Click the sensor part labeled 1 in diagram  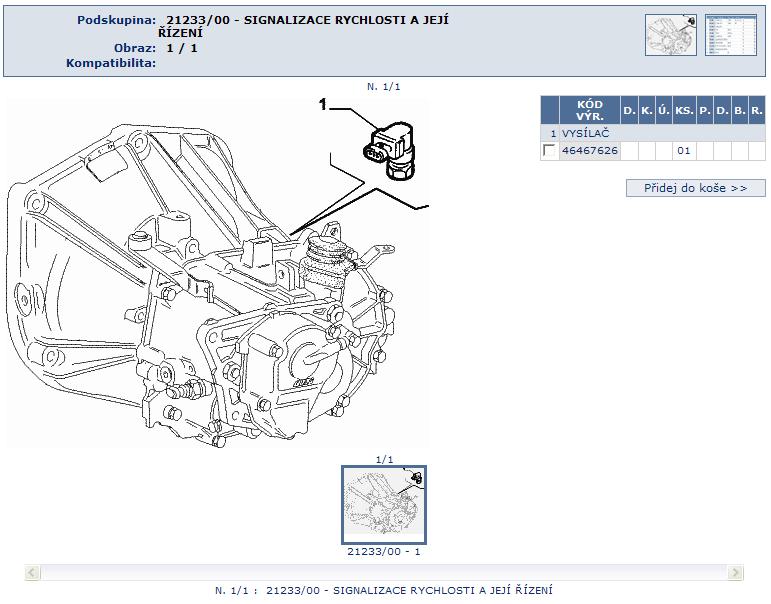pos(392,152)
